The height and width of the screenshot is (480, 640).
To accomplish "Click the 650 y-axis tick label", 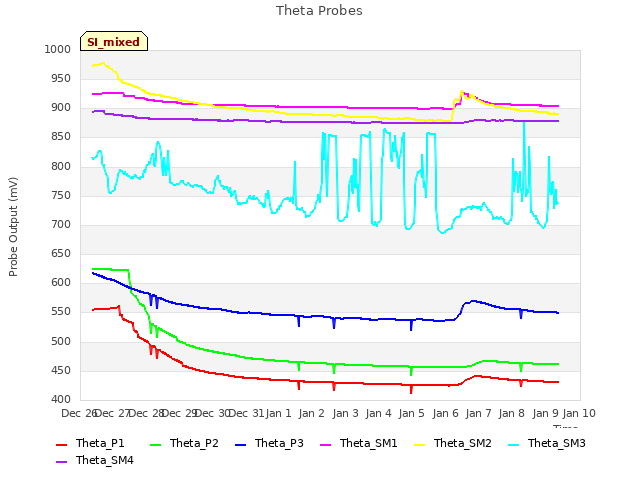I will tap(61, 253).
